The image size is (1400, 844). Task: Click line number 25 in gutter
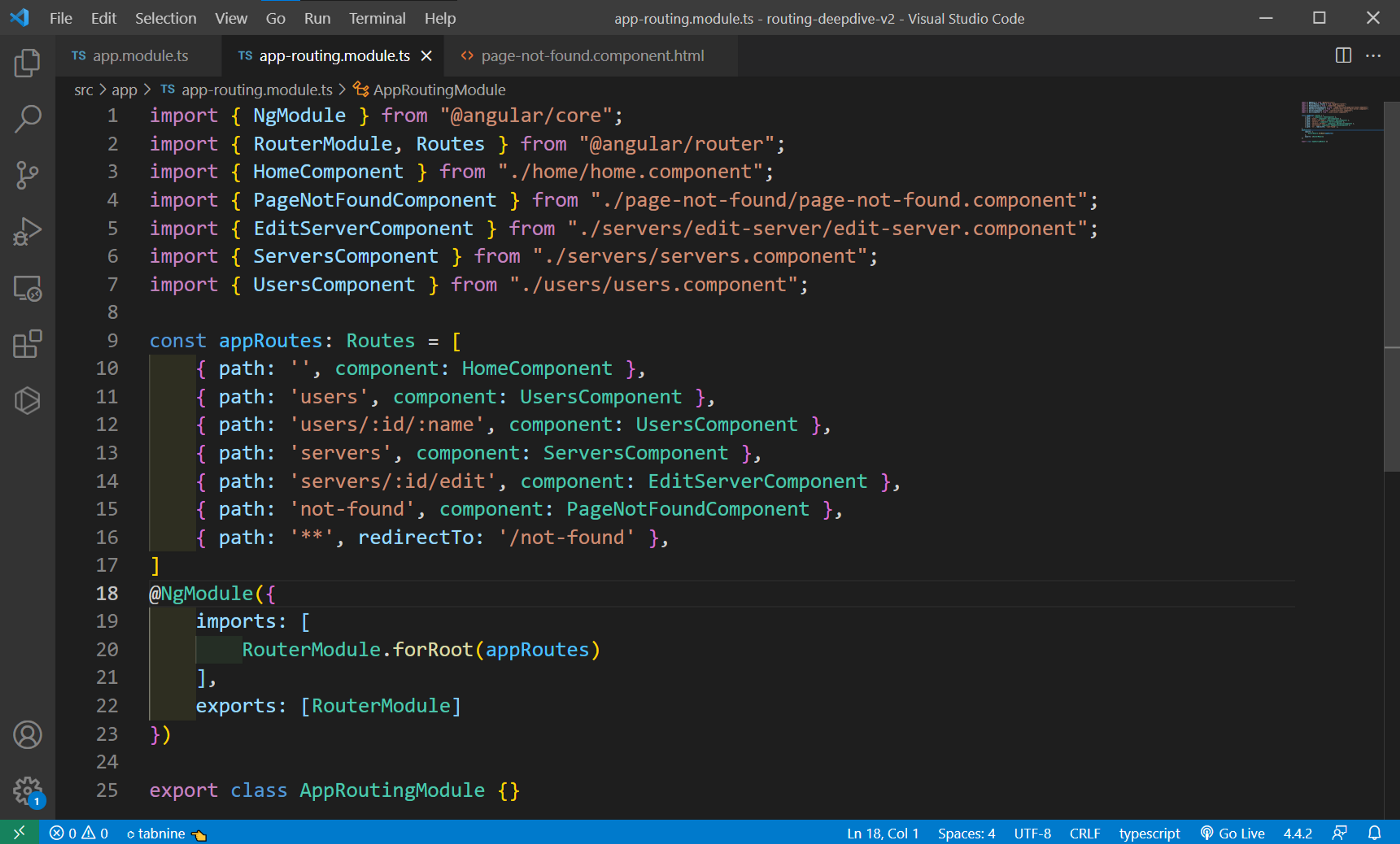tap(107, 790)
